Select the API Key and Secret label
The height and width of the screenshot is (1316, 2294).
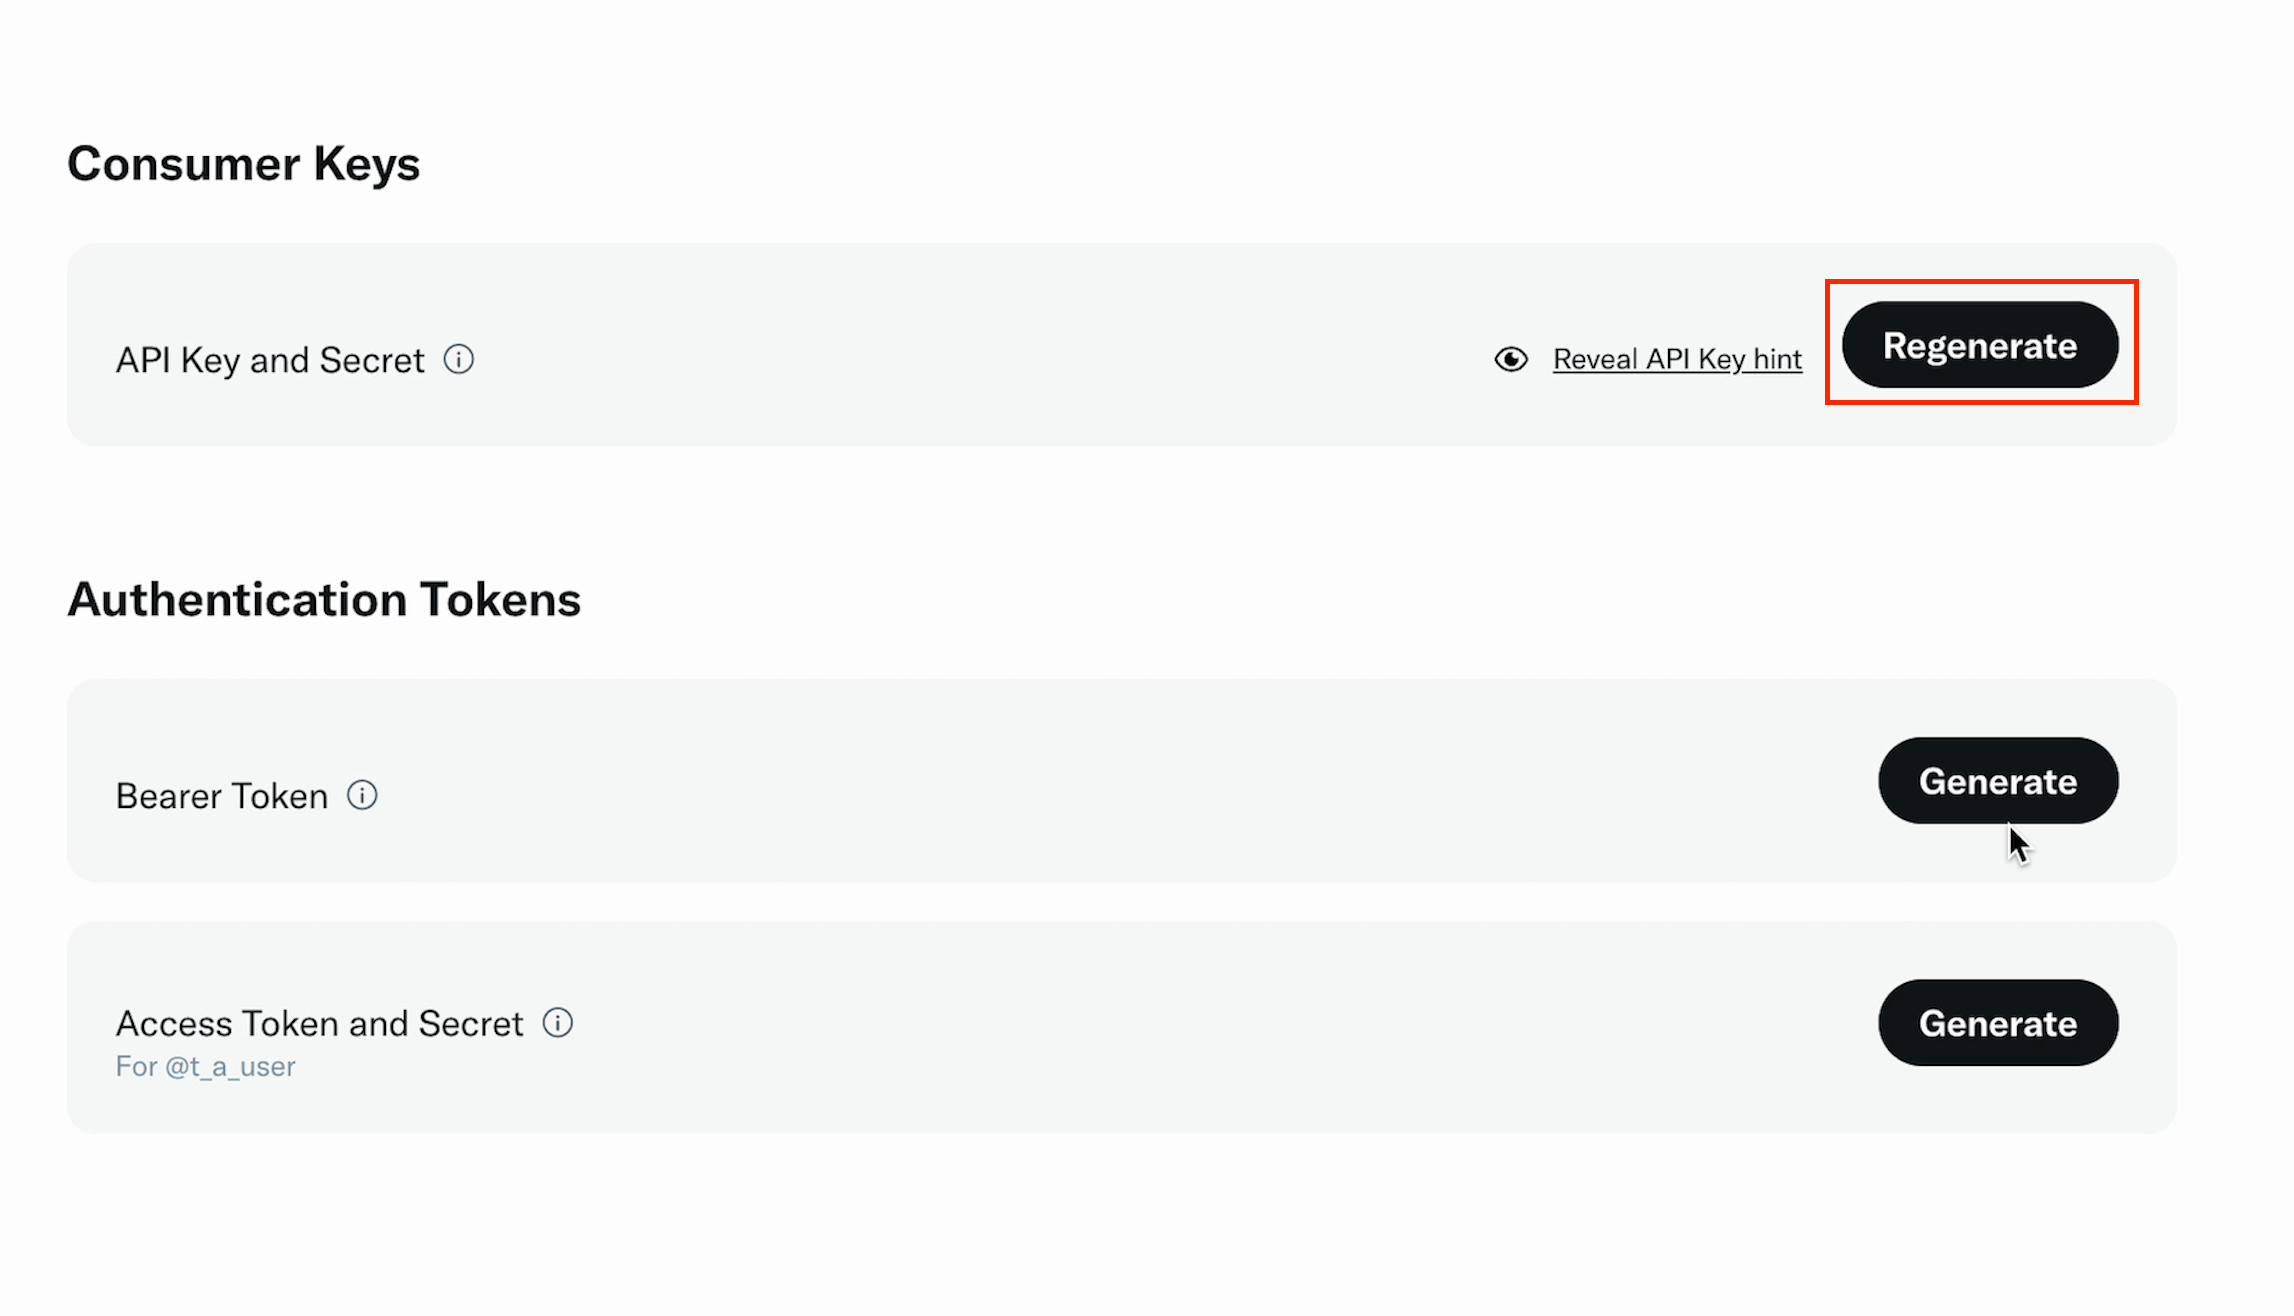tap(270, 360)
